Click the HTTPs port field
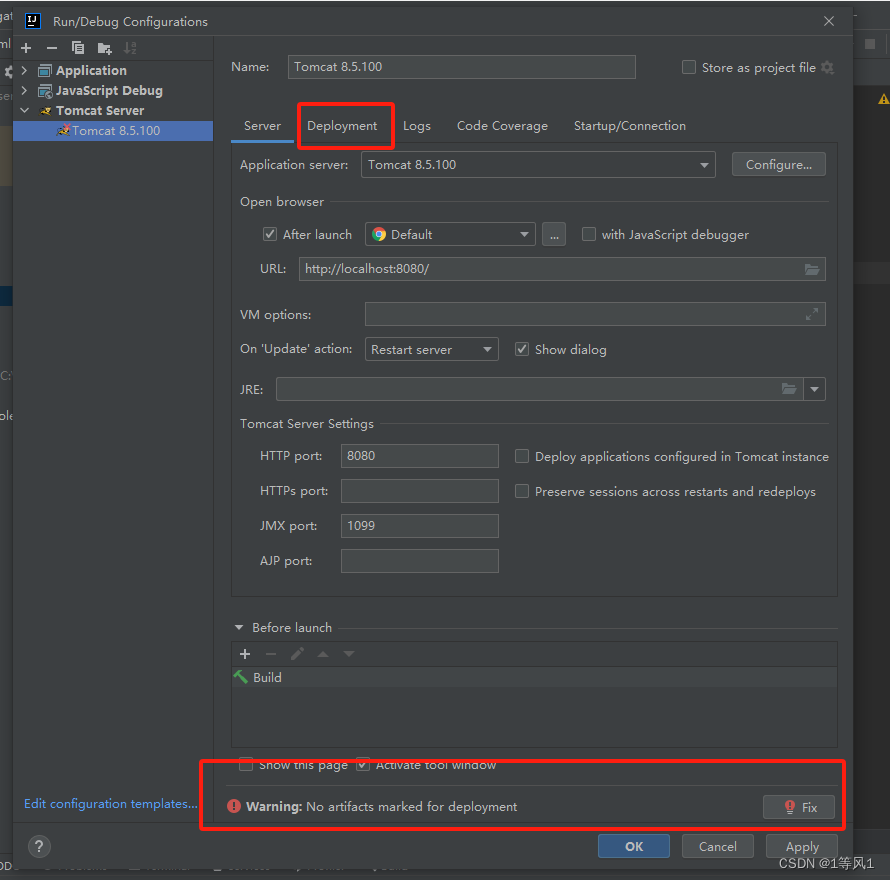 point(419,491)
